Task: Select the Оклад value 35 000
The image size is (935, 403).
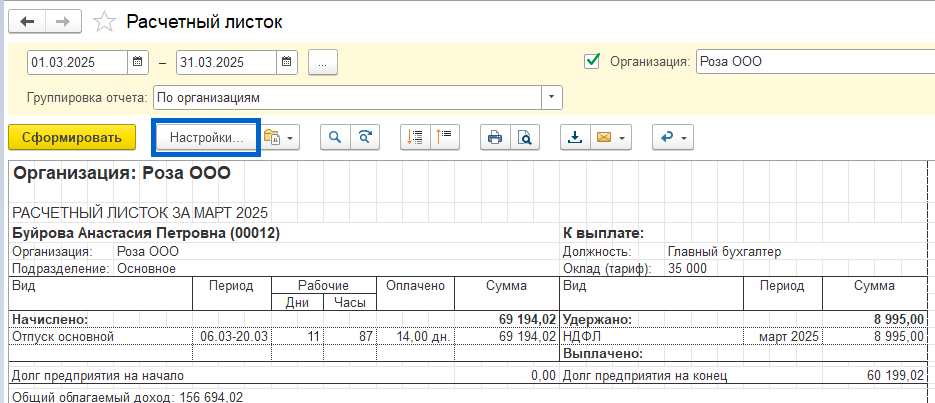Action: pyautogui.click(x=688, y=268)
